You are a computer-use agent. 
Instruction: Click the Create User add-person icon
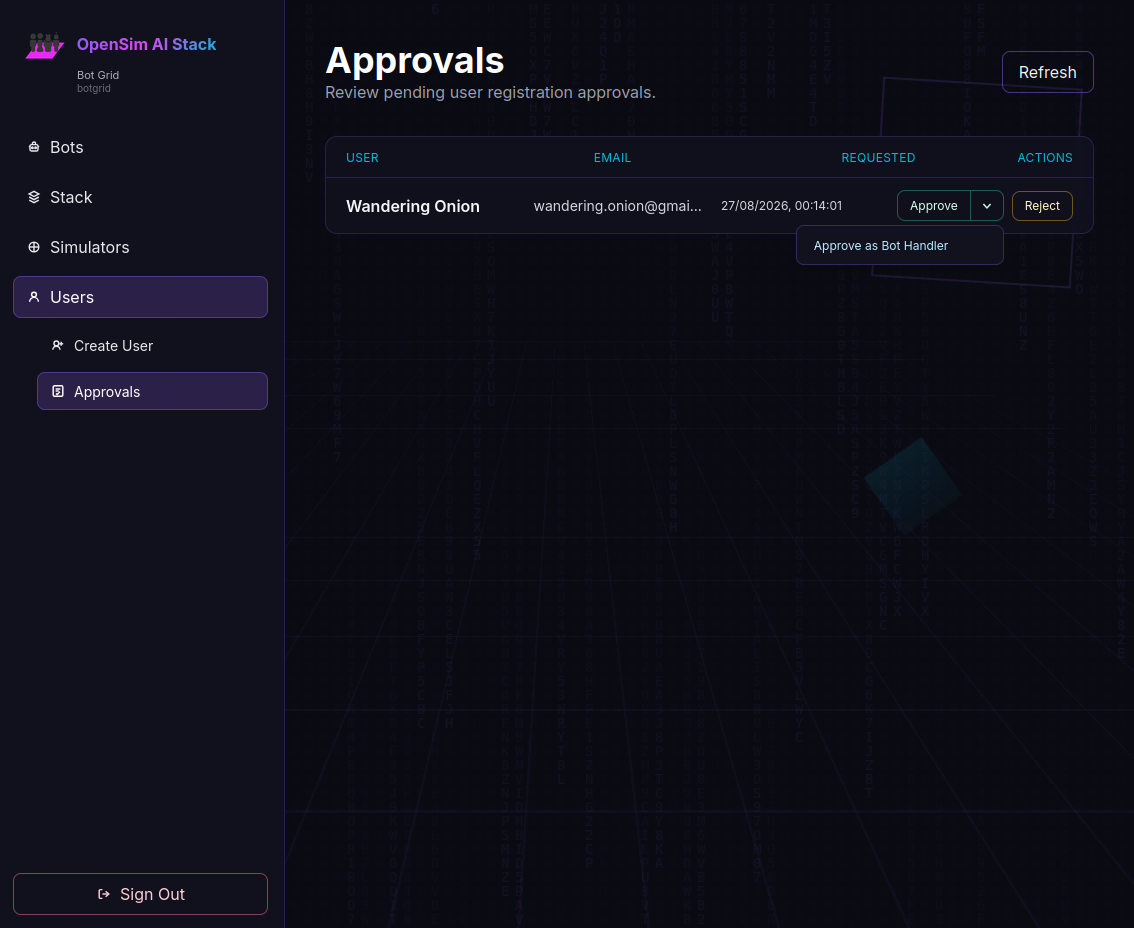click(58, 345)
